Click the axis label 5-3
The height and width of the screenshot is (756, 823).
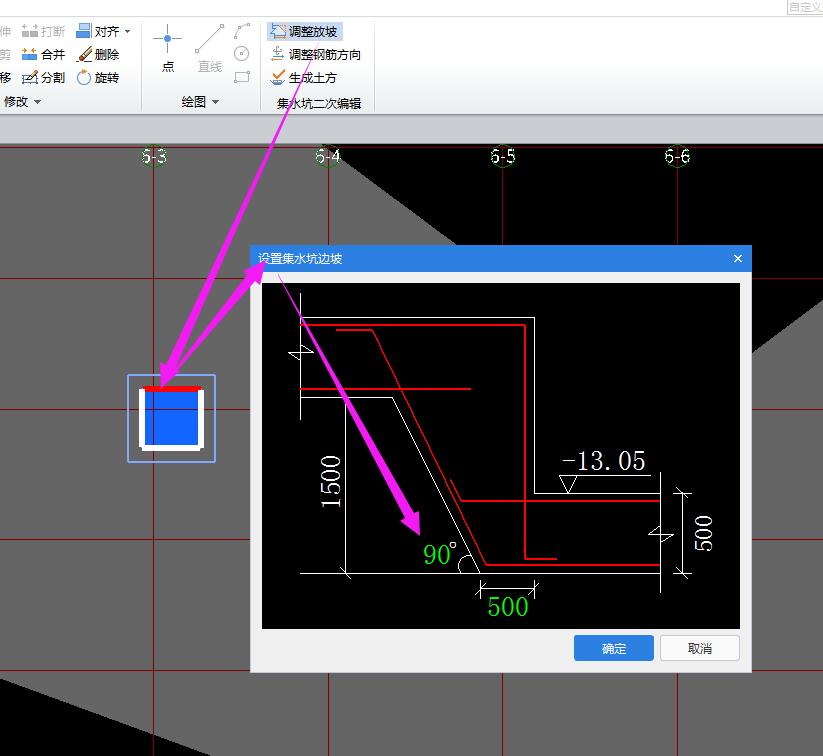(x=154, y=156)
